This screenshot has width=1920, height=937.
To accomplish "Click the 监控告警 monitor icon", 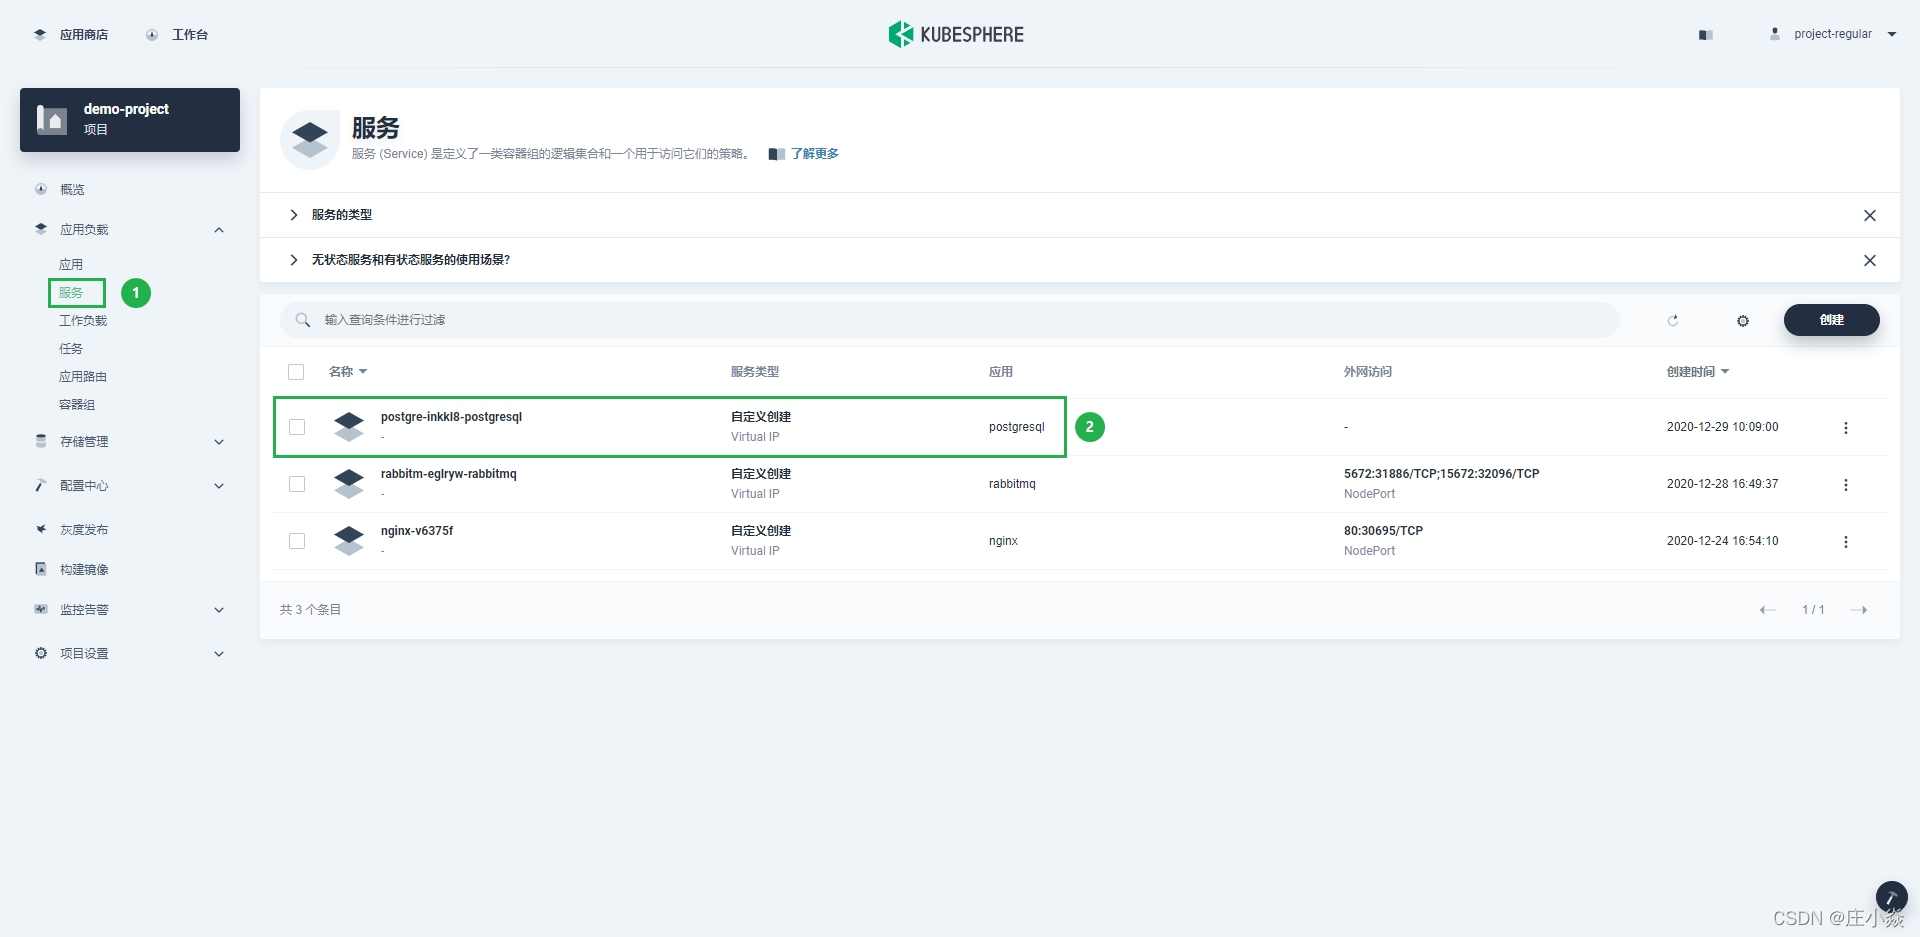I will pyautogui.click(x=41, y=609).
